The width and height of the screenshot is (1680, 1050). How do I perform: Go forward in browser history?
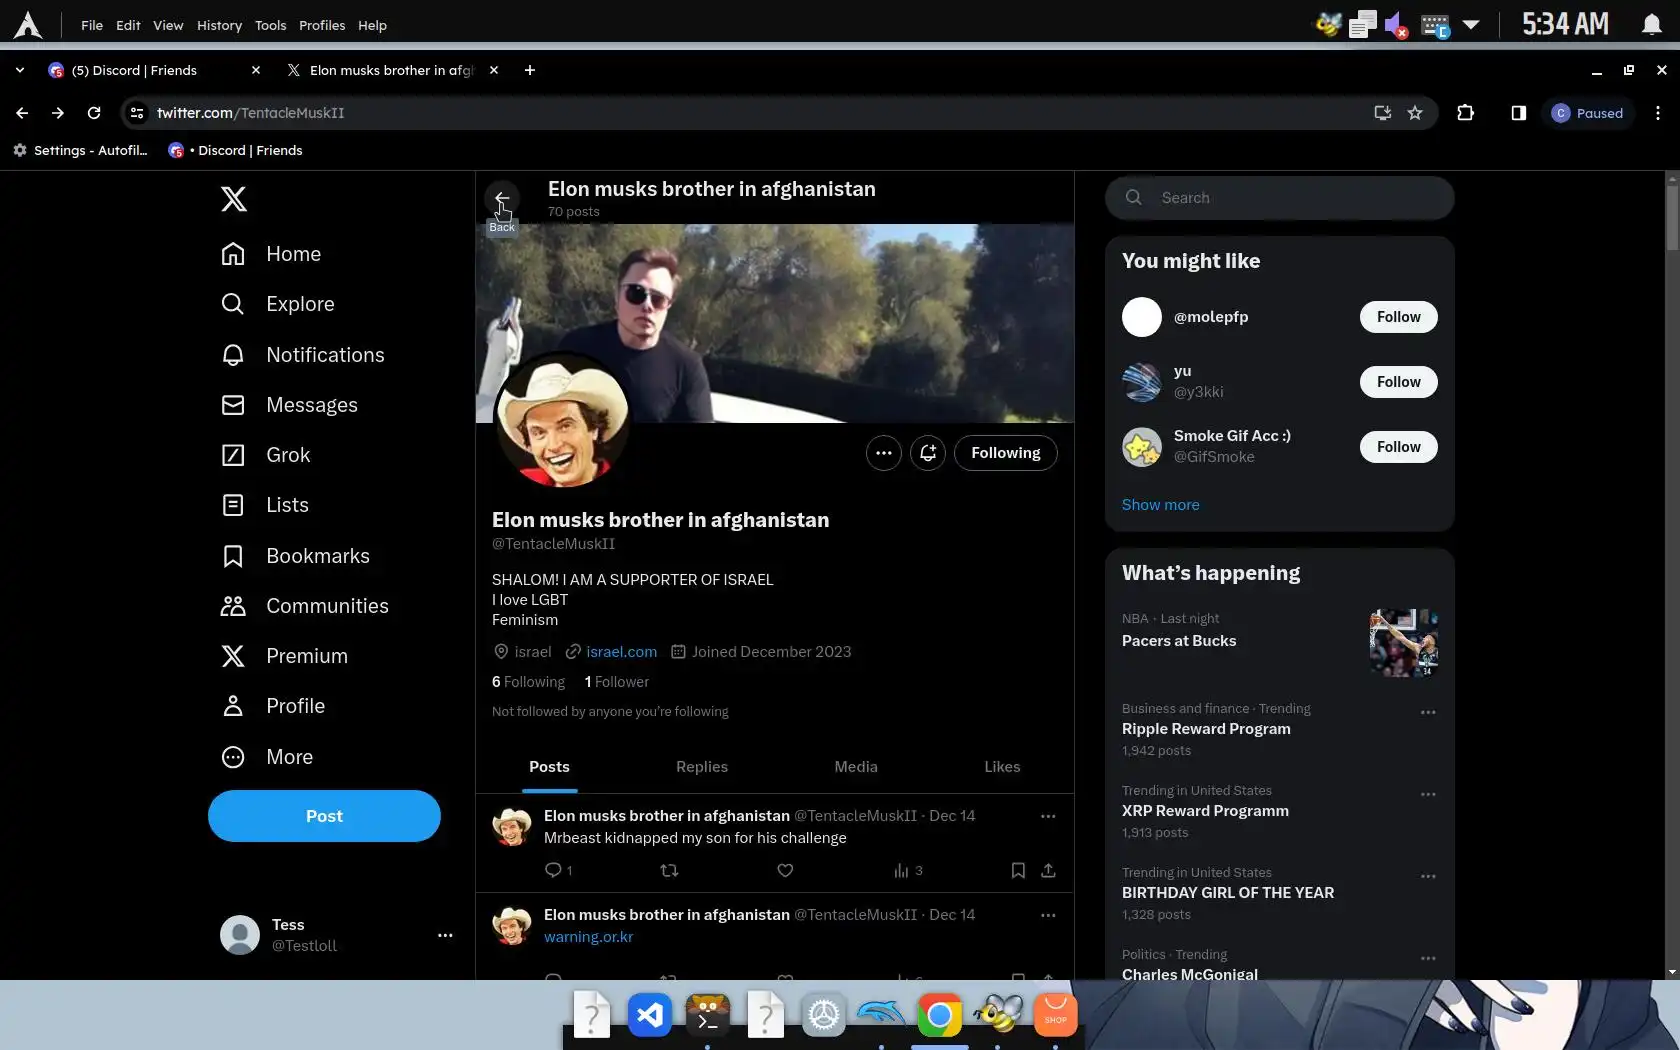click(x=58, y=113)
